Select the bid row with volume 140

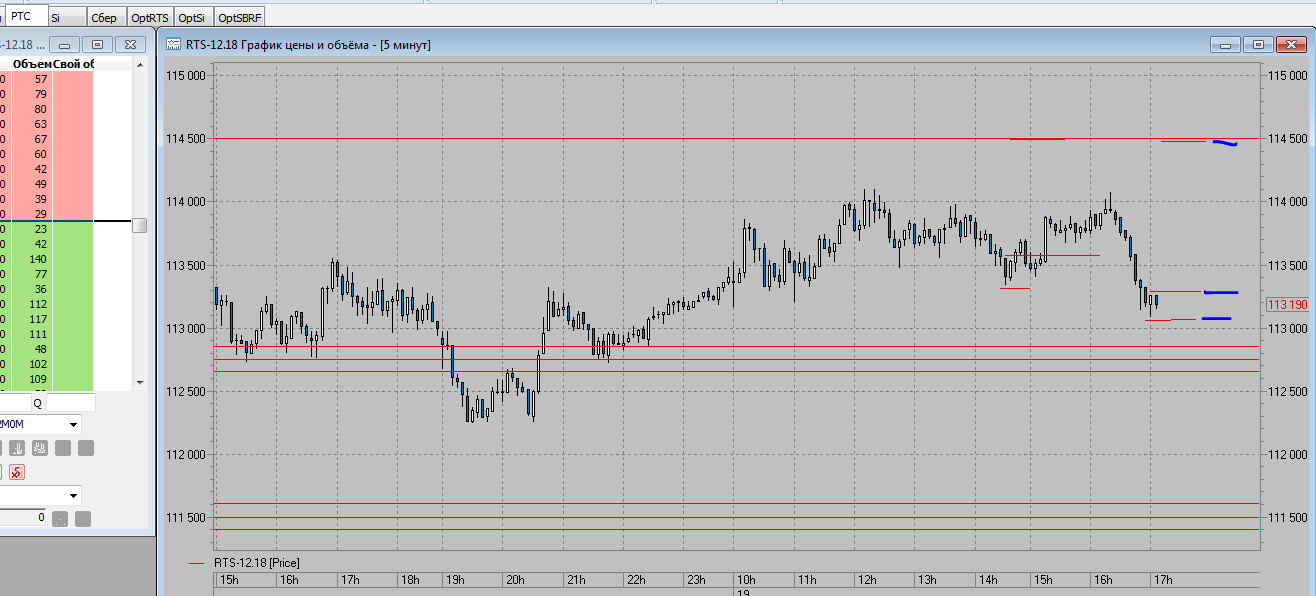click(x=46, y=259)
